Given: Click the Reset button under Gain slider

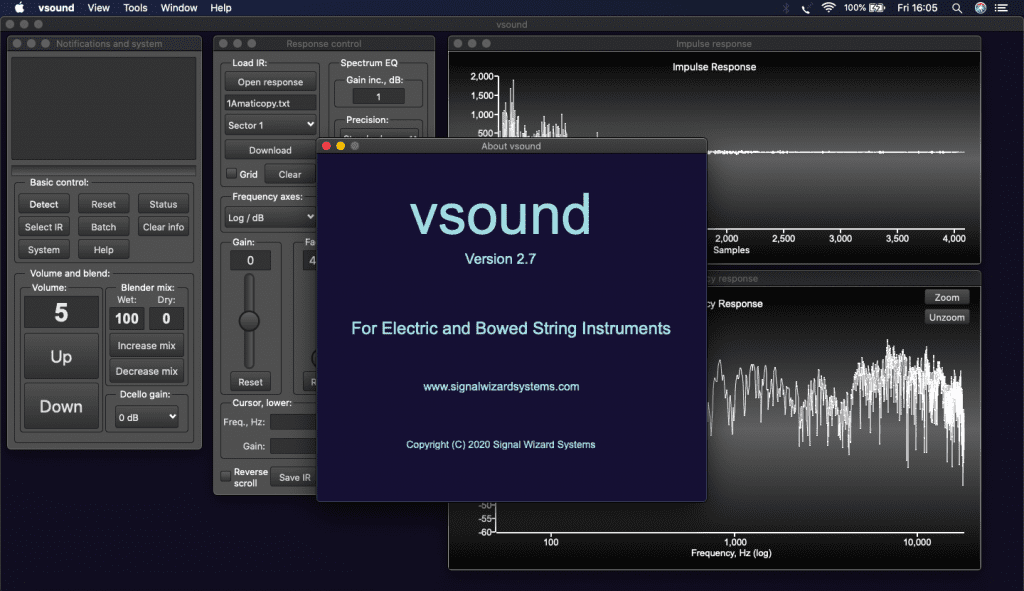Looking at the screenshot, I should point(250,382).
